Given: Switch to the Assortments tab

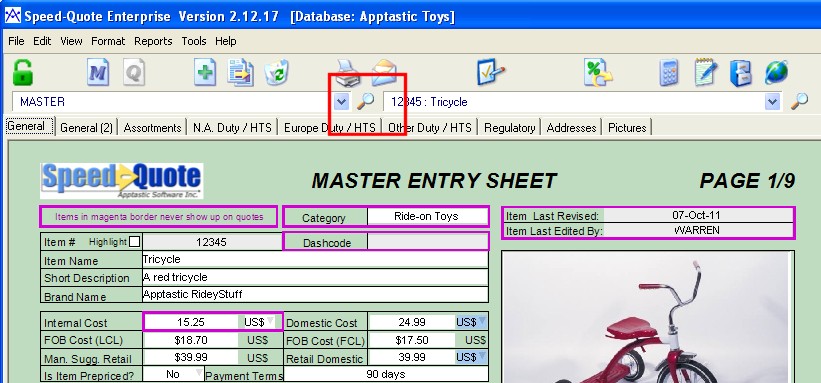Looking at the screenshot, I should 152,127.
